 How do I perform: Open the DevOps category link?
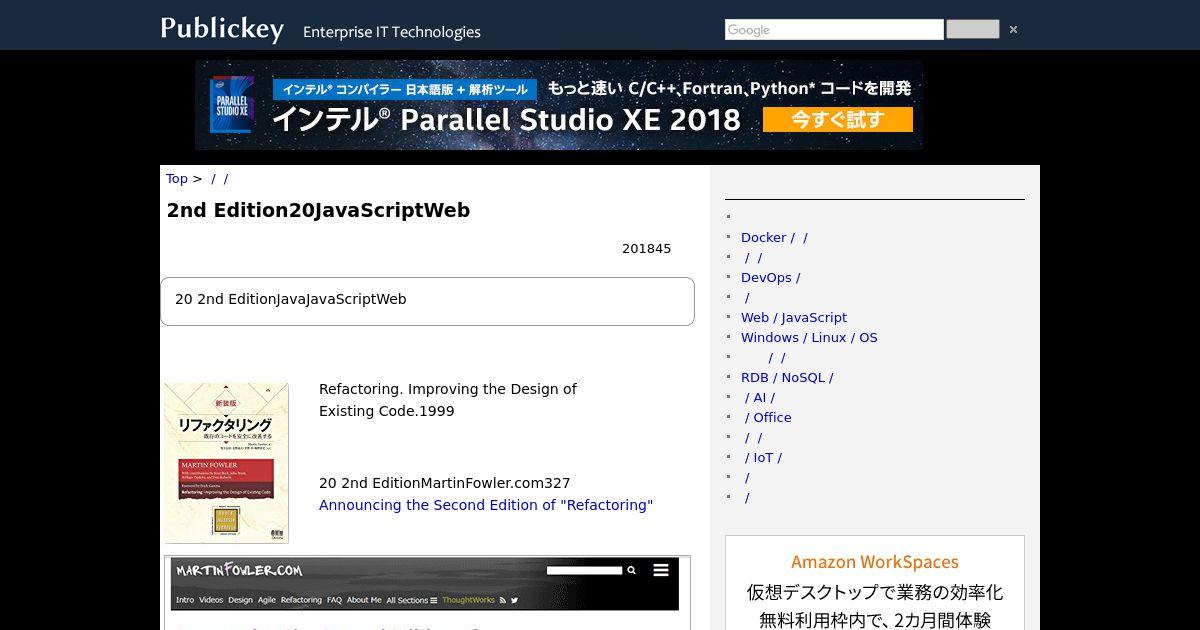tap(770, 278)
